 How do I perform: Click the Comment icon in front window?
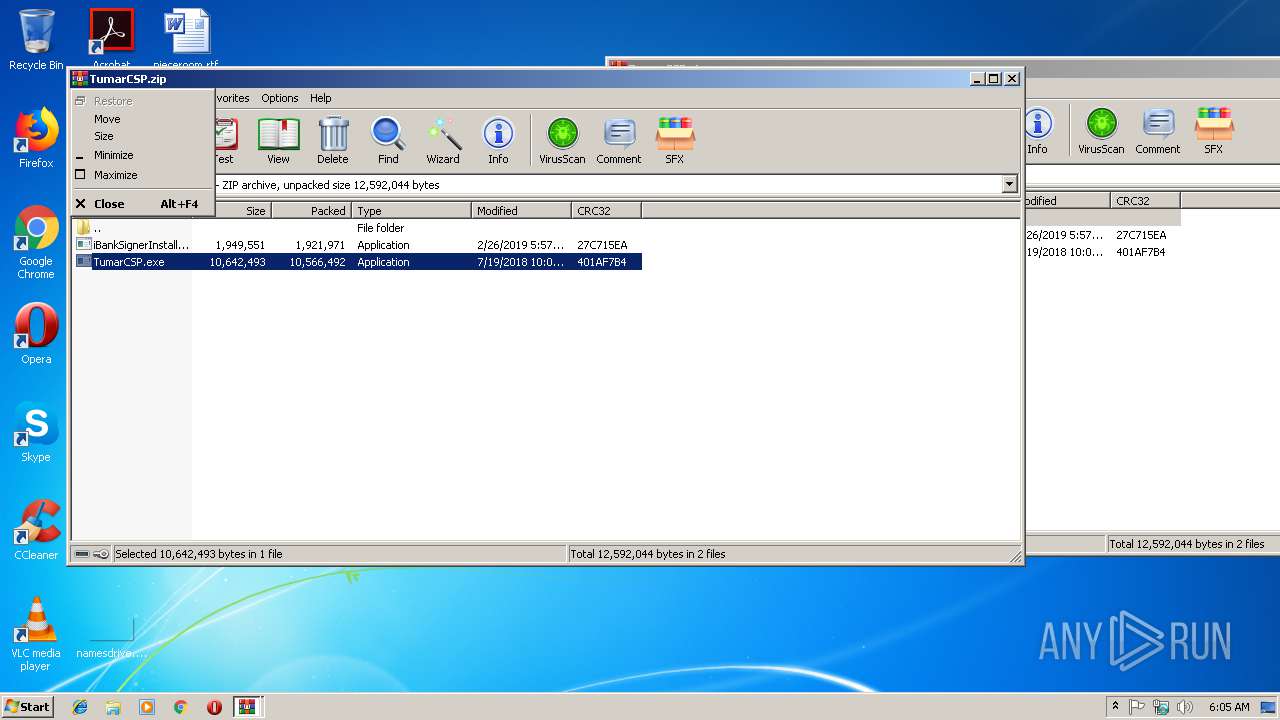619,140
